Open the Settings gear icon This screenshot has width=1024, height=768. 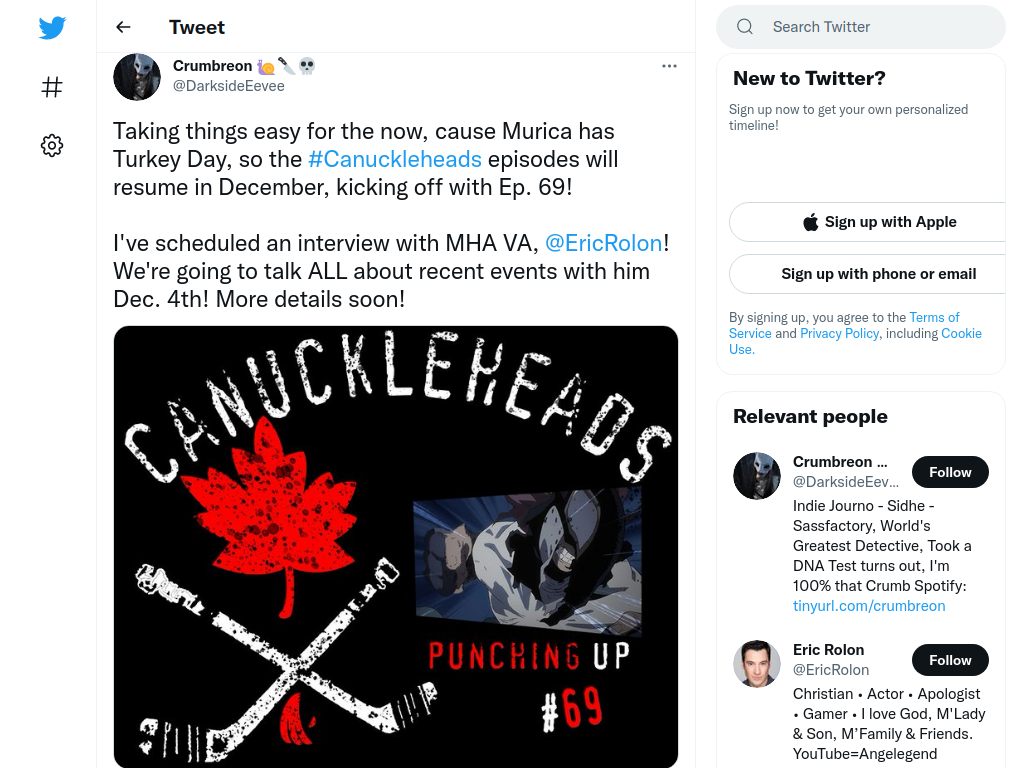pos(52,145)
